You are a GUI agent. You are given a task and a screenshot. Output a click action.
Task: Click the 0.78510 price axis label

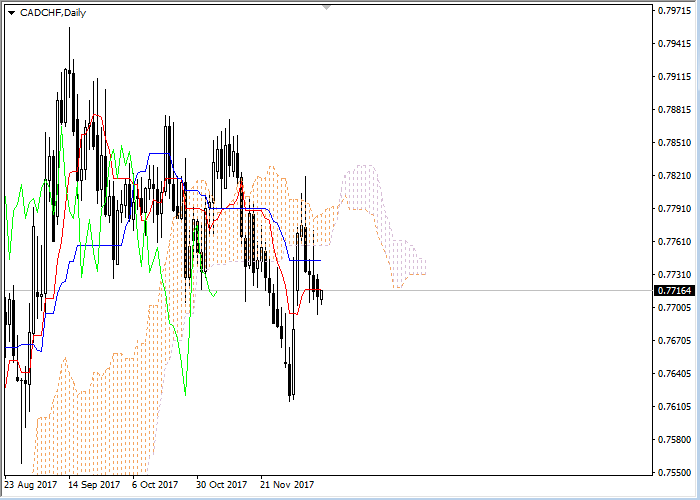click(x=675, y=142)
